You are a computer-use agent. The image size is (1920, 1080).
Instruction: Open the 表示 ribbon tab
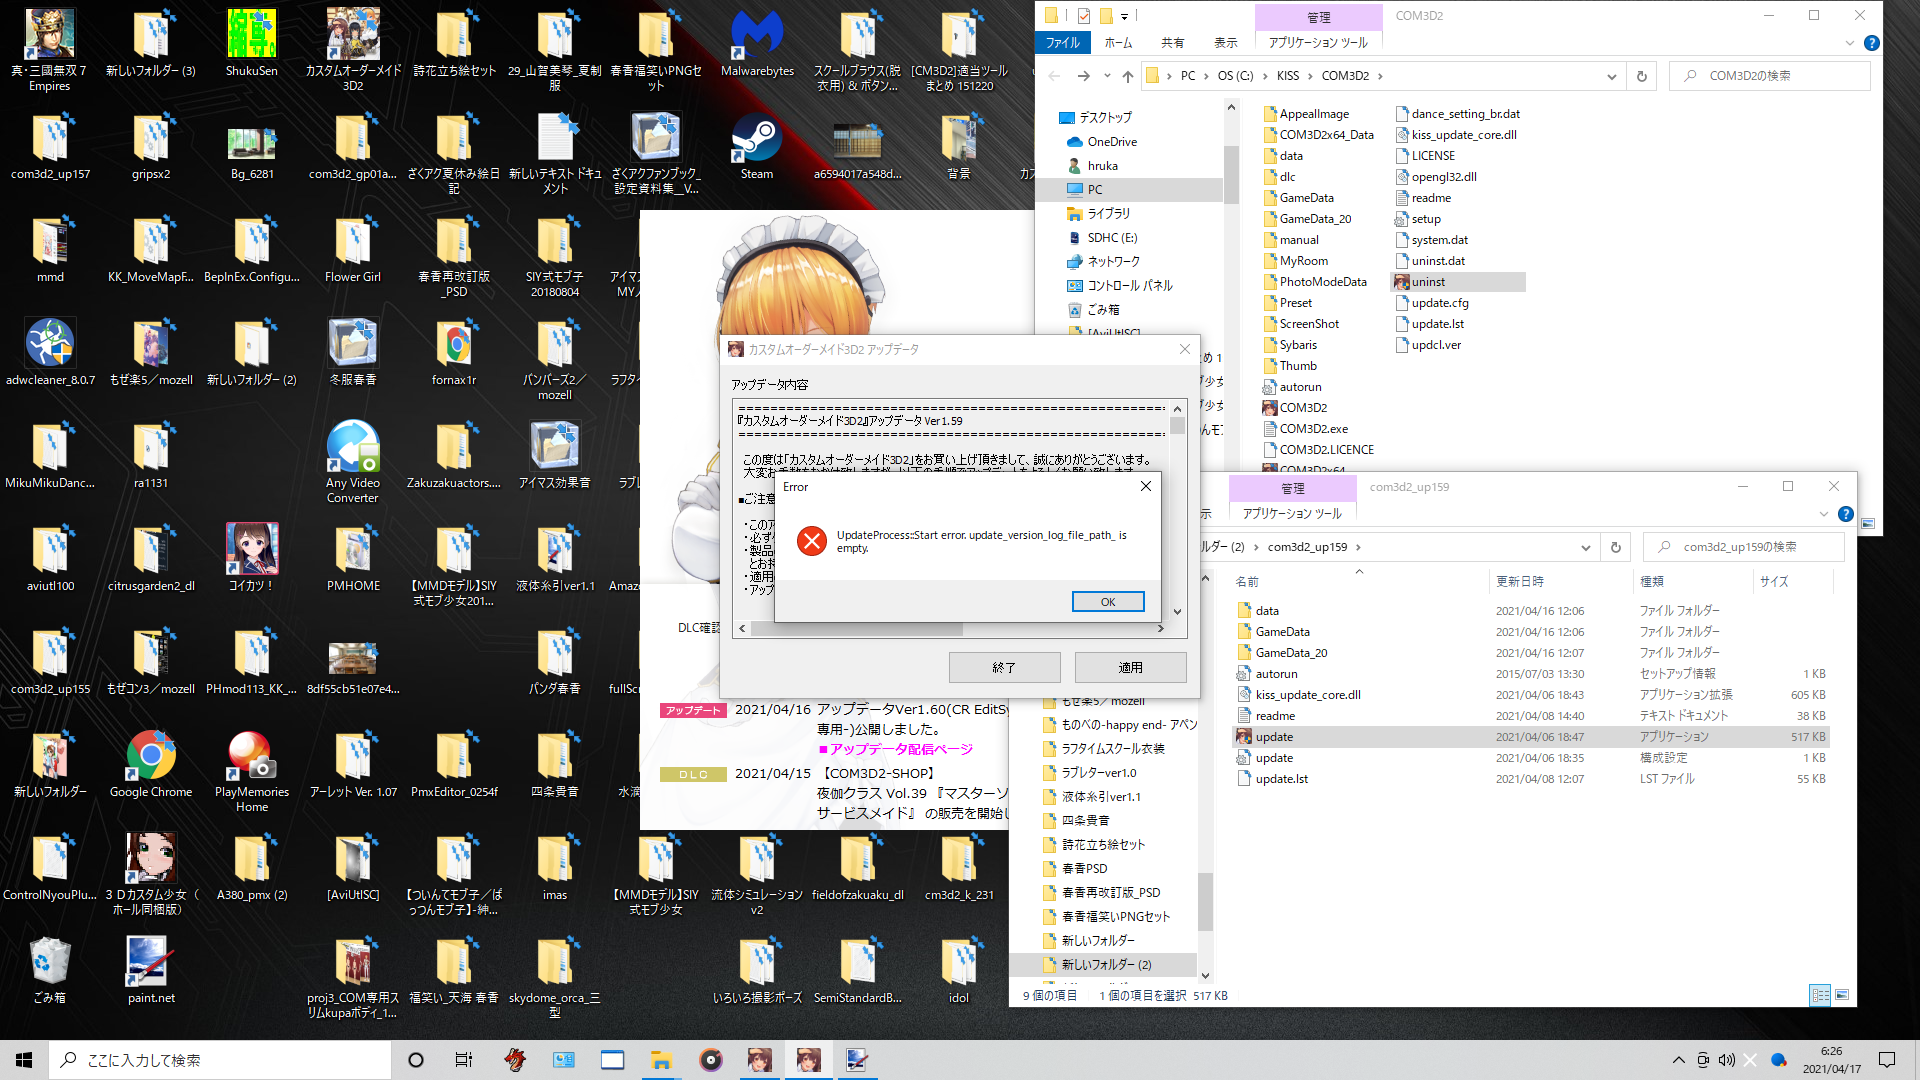pos(1226,43)
